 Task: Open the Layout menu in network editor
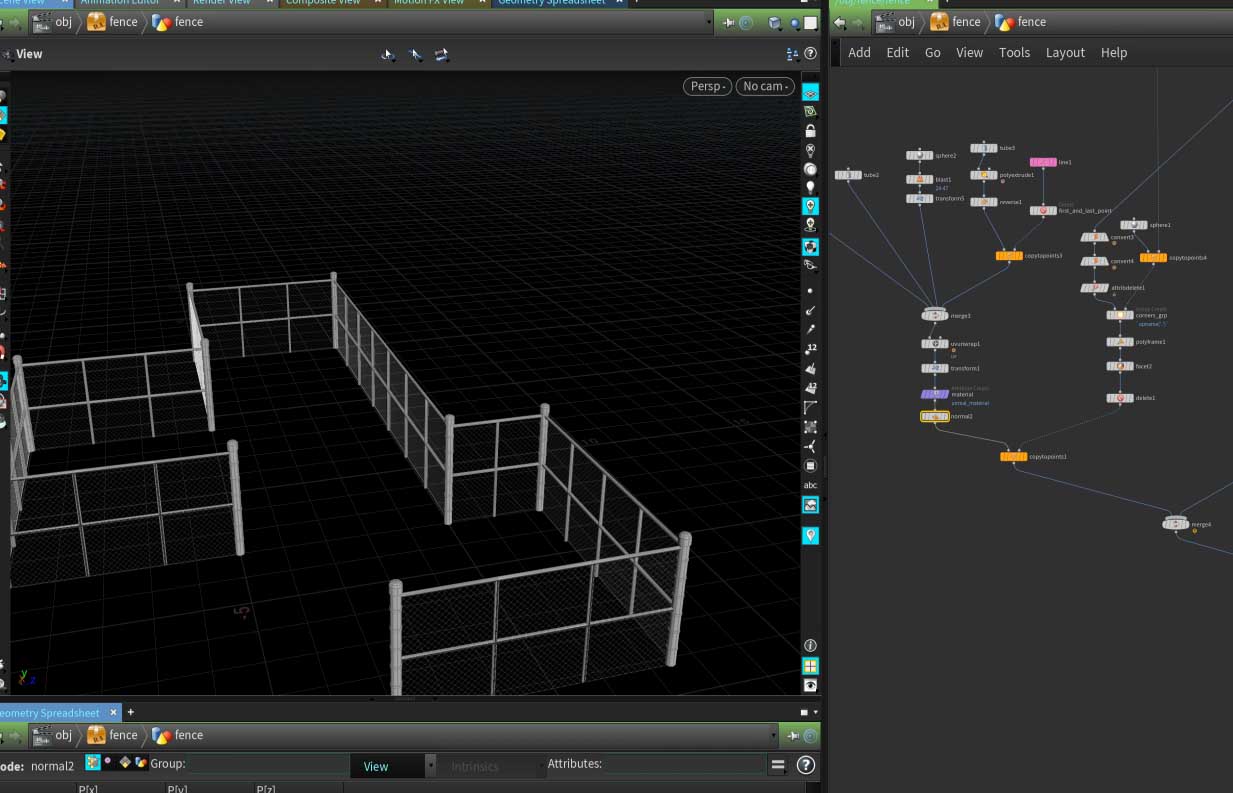(1064, 53)
